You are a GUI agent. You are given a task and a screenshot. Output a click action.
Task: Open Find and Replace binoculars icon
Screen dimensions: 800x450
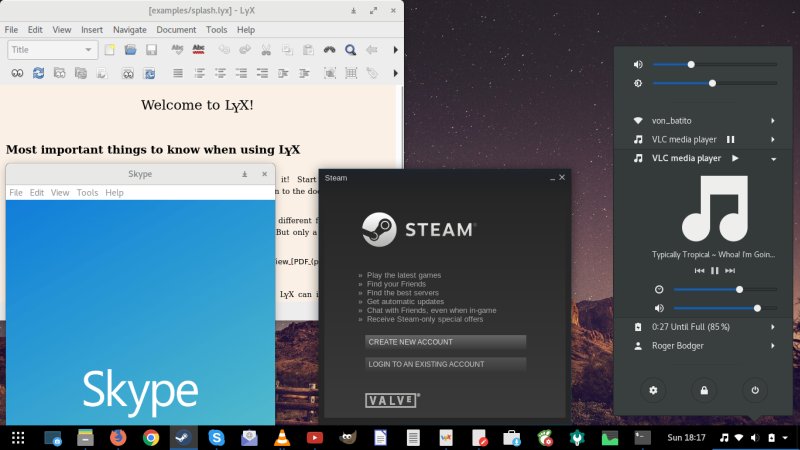point(330,49)
